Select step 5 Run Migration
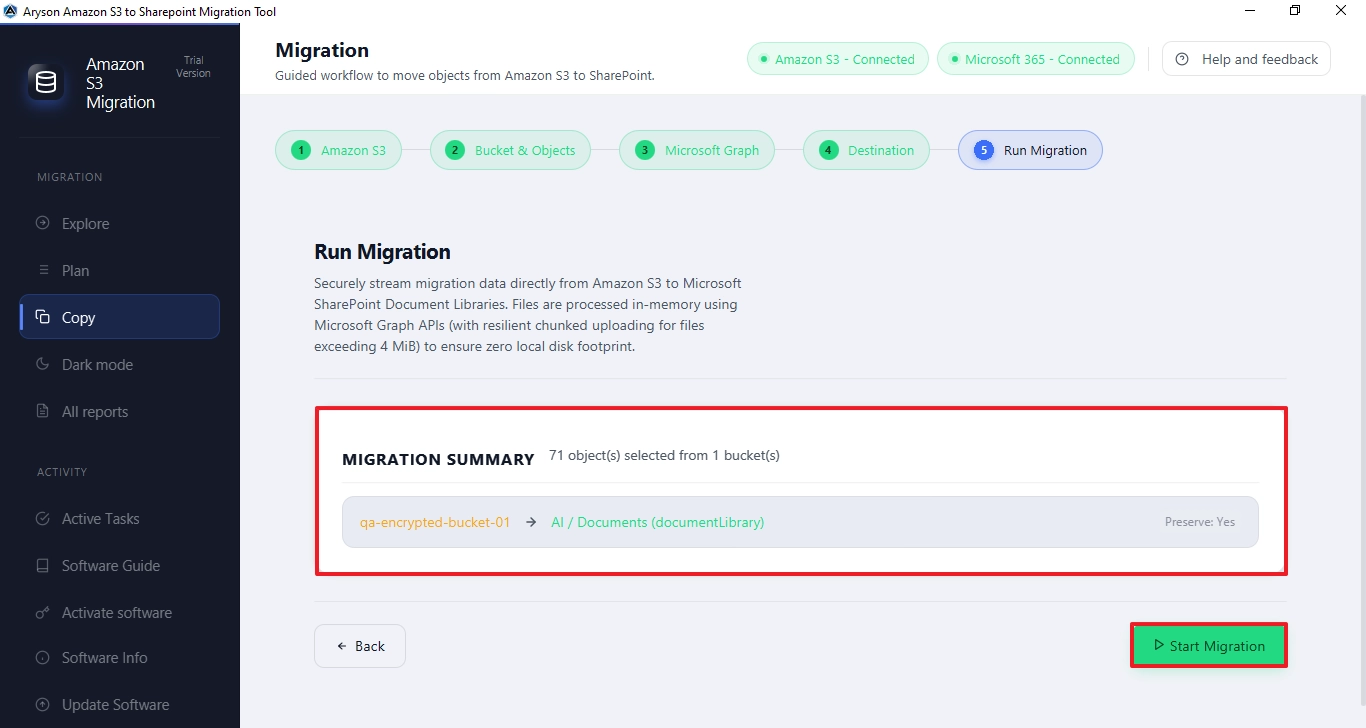Screen dimensions: 1366x728 click(1030, 150)
